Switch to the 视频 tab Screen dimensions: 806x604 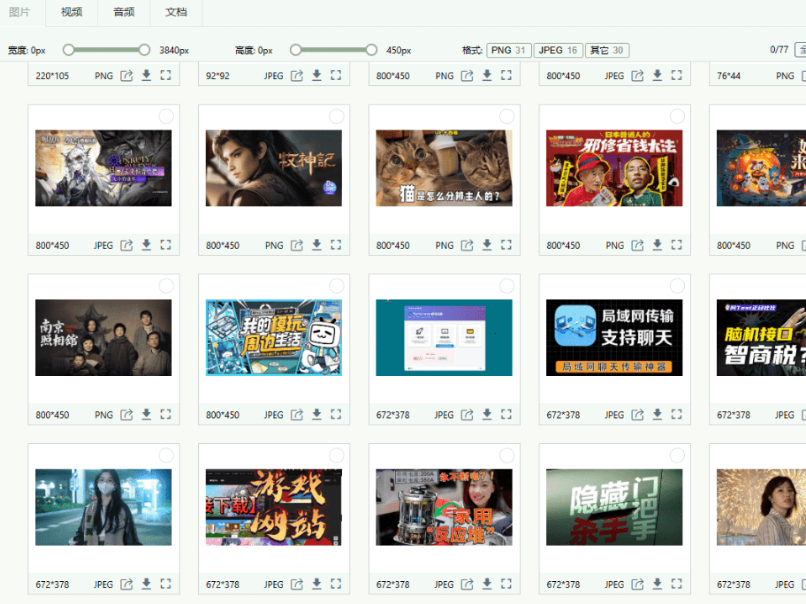71,12
